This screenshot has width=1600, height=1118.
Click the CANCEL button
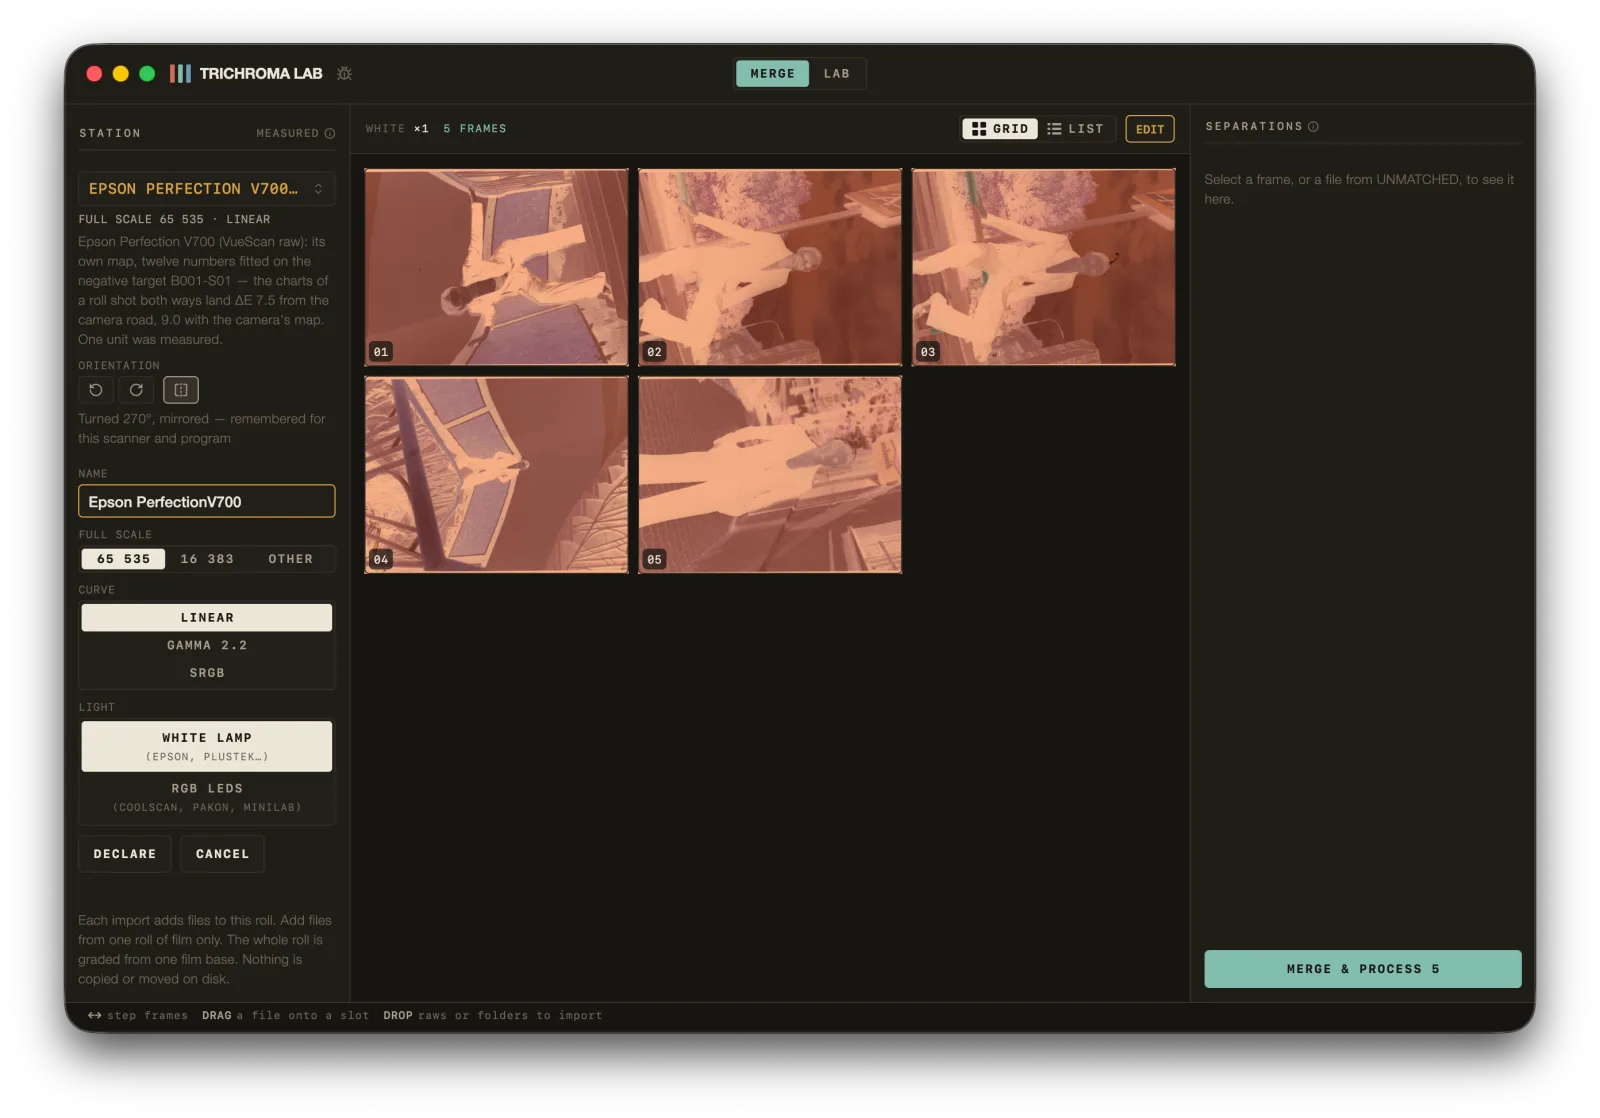pos(222,854)
